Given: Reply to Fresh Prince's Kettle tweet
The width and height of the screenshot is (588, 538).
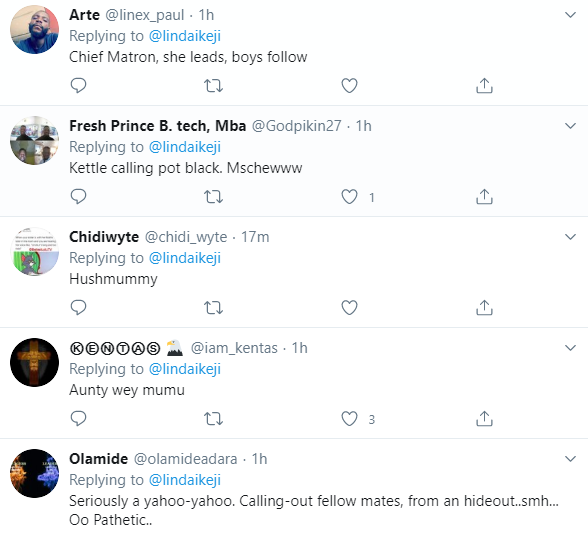Looking at the screenshot, I should [x=78, y=196].
